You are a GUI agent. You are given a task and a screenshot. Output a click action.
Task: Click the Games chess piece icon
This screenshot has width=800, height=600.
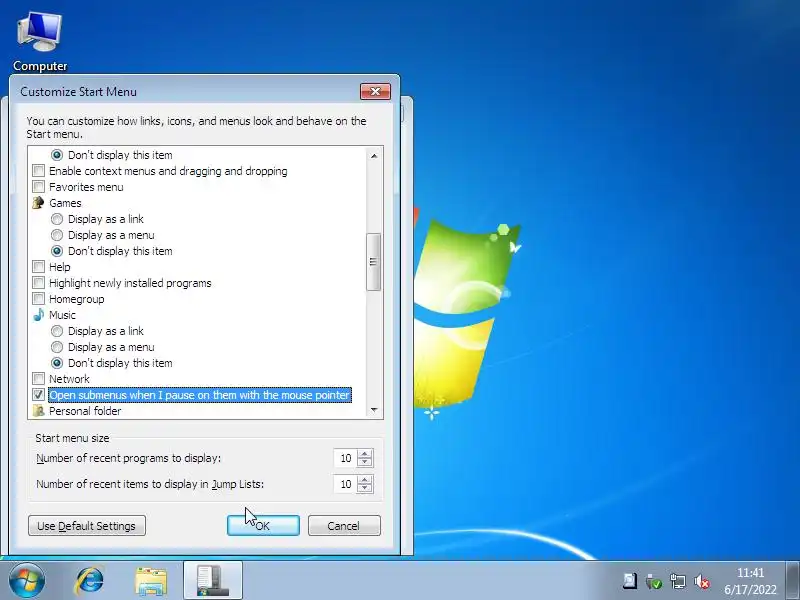[x=38, y=203]
